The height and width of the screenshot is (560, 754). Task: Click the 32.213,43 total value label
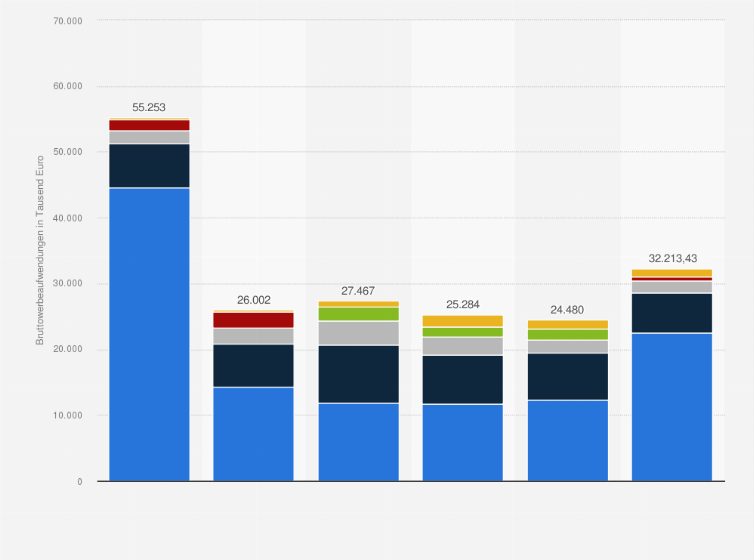[672, 256]
